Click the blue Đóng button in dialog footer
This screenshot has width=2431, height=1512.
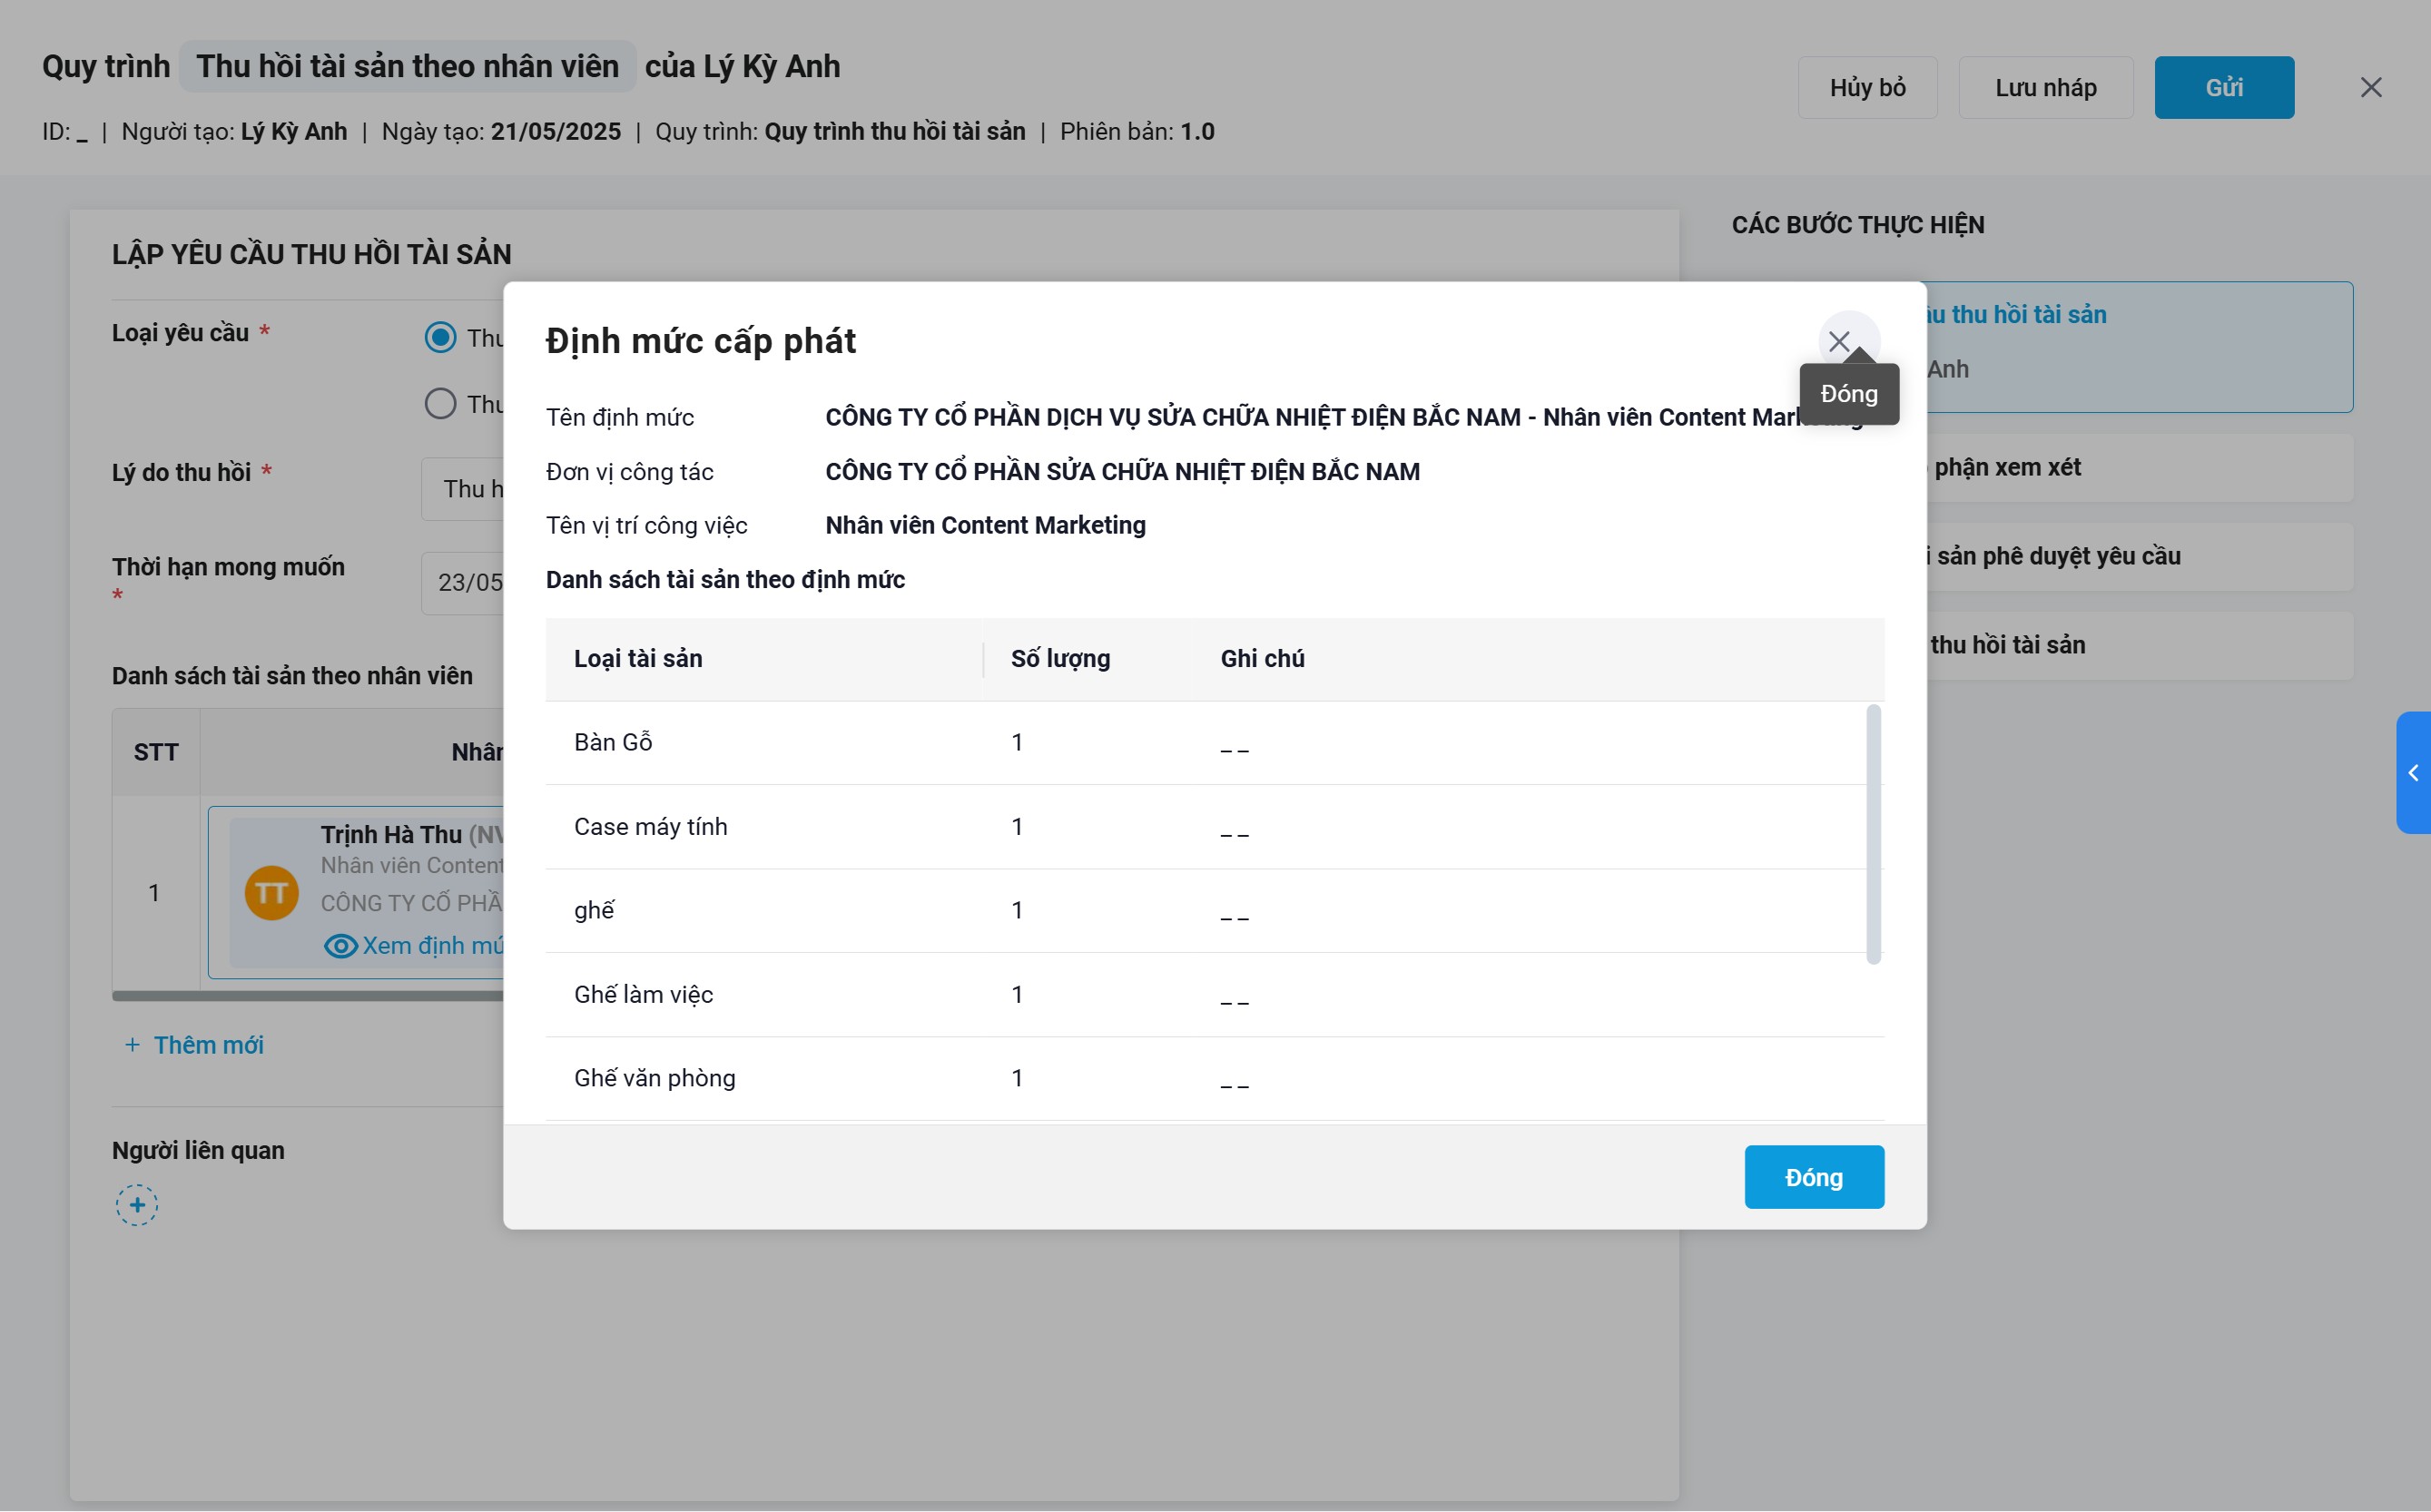pos(1814,1177)
